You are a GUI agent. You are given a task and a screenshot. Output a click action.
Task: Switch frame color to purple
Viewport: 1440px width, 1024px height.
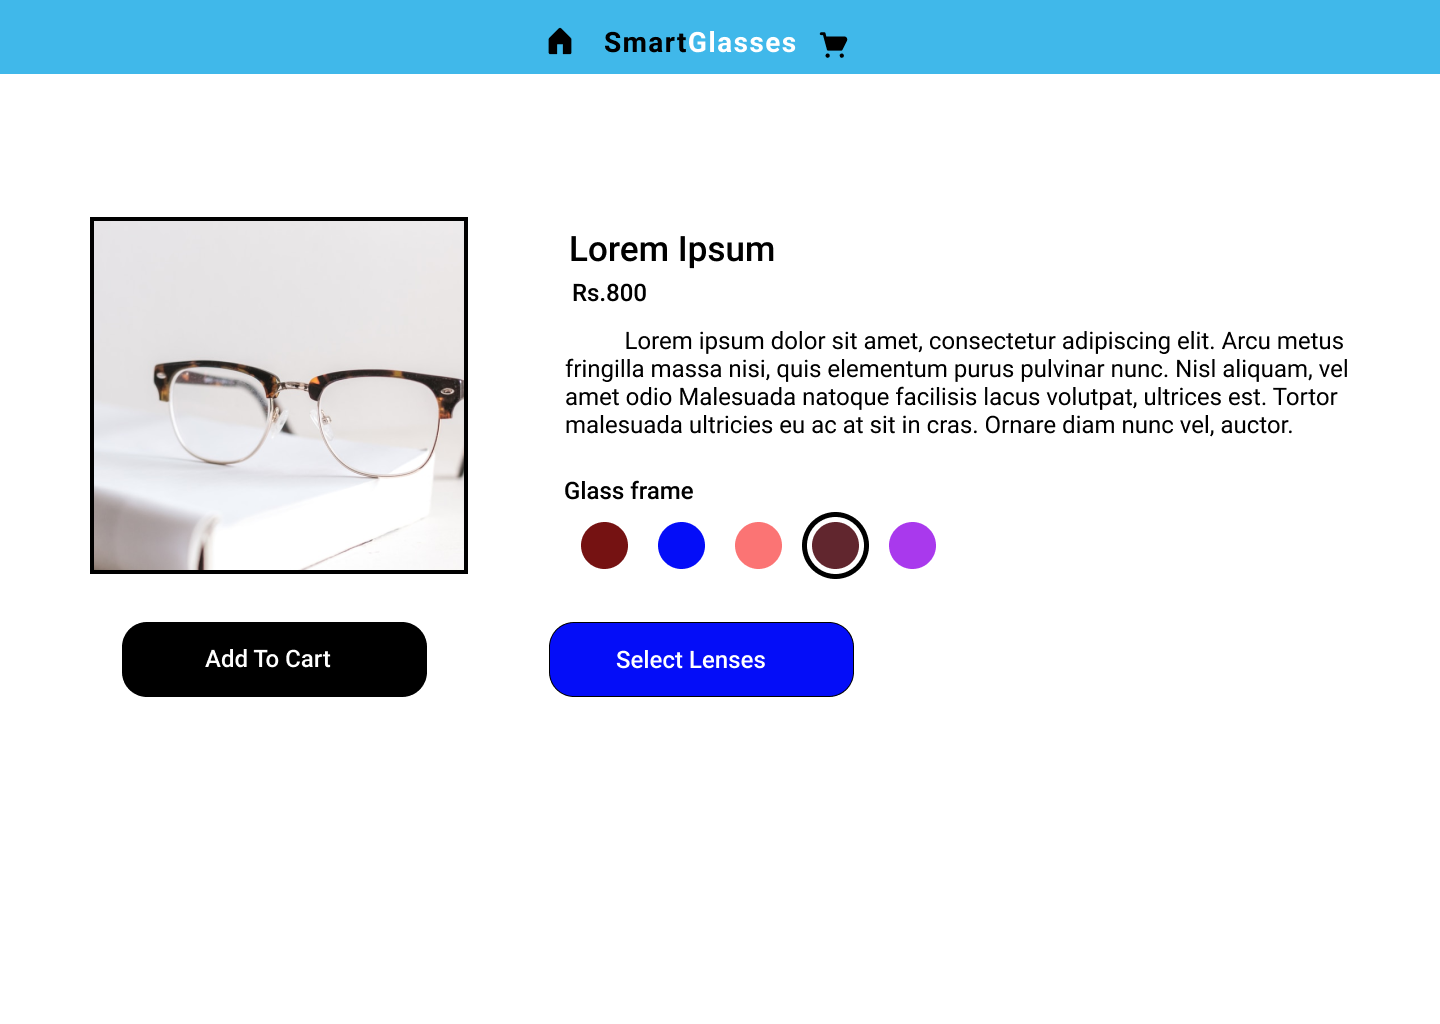(912, 546)
